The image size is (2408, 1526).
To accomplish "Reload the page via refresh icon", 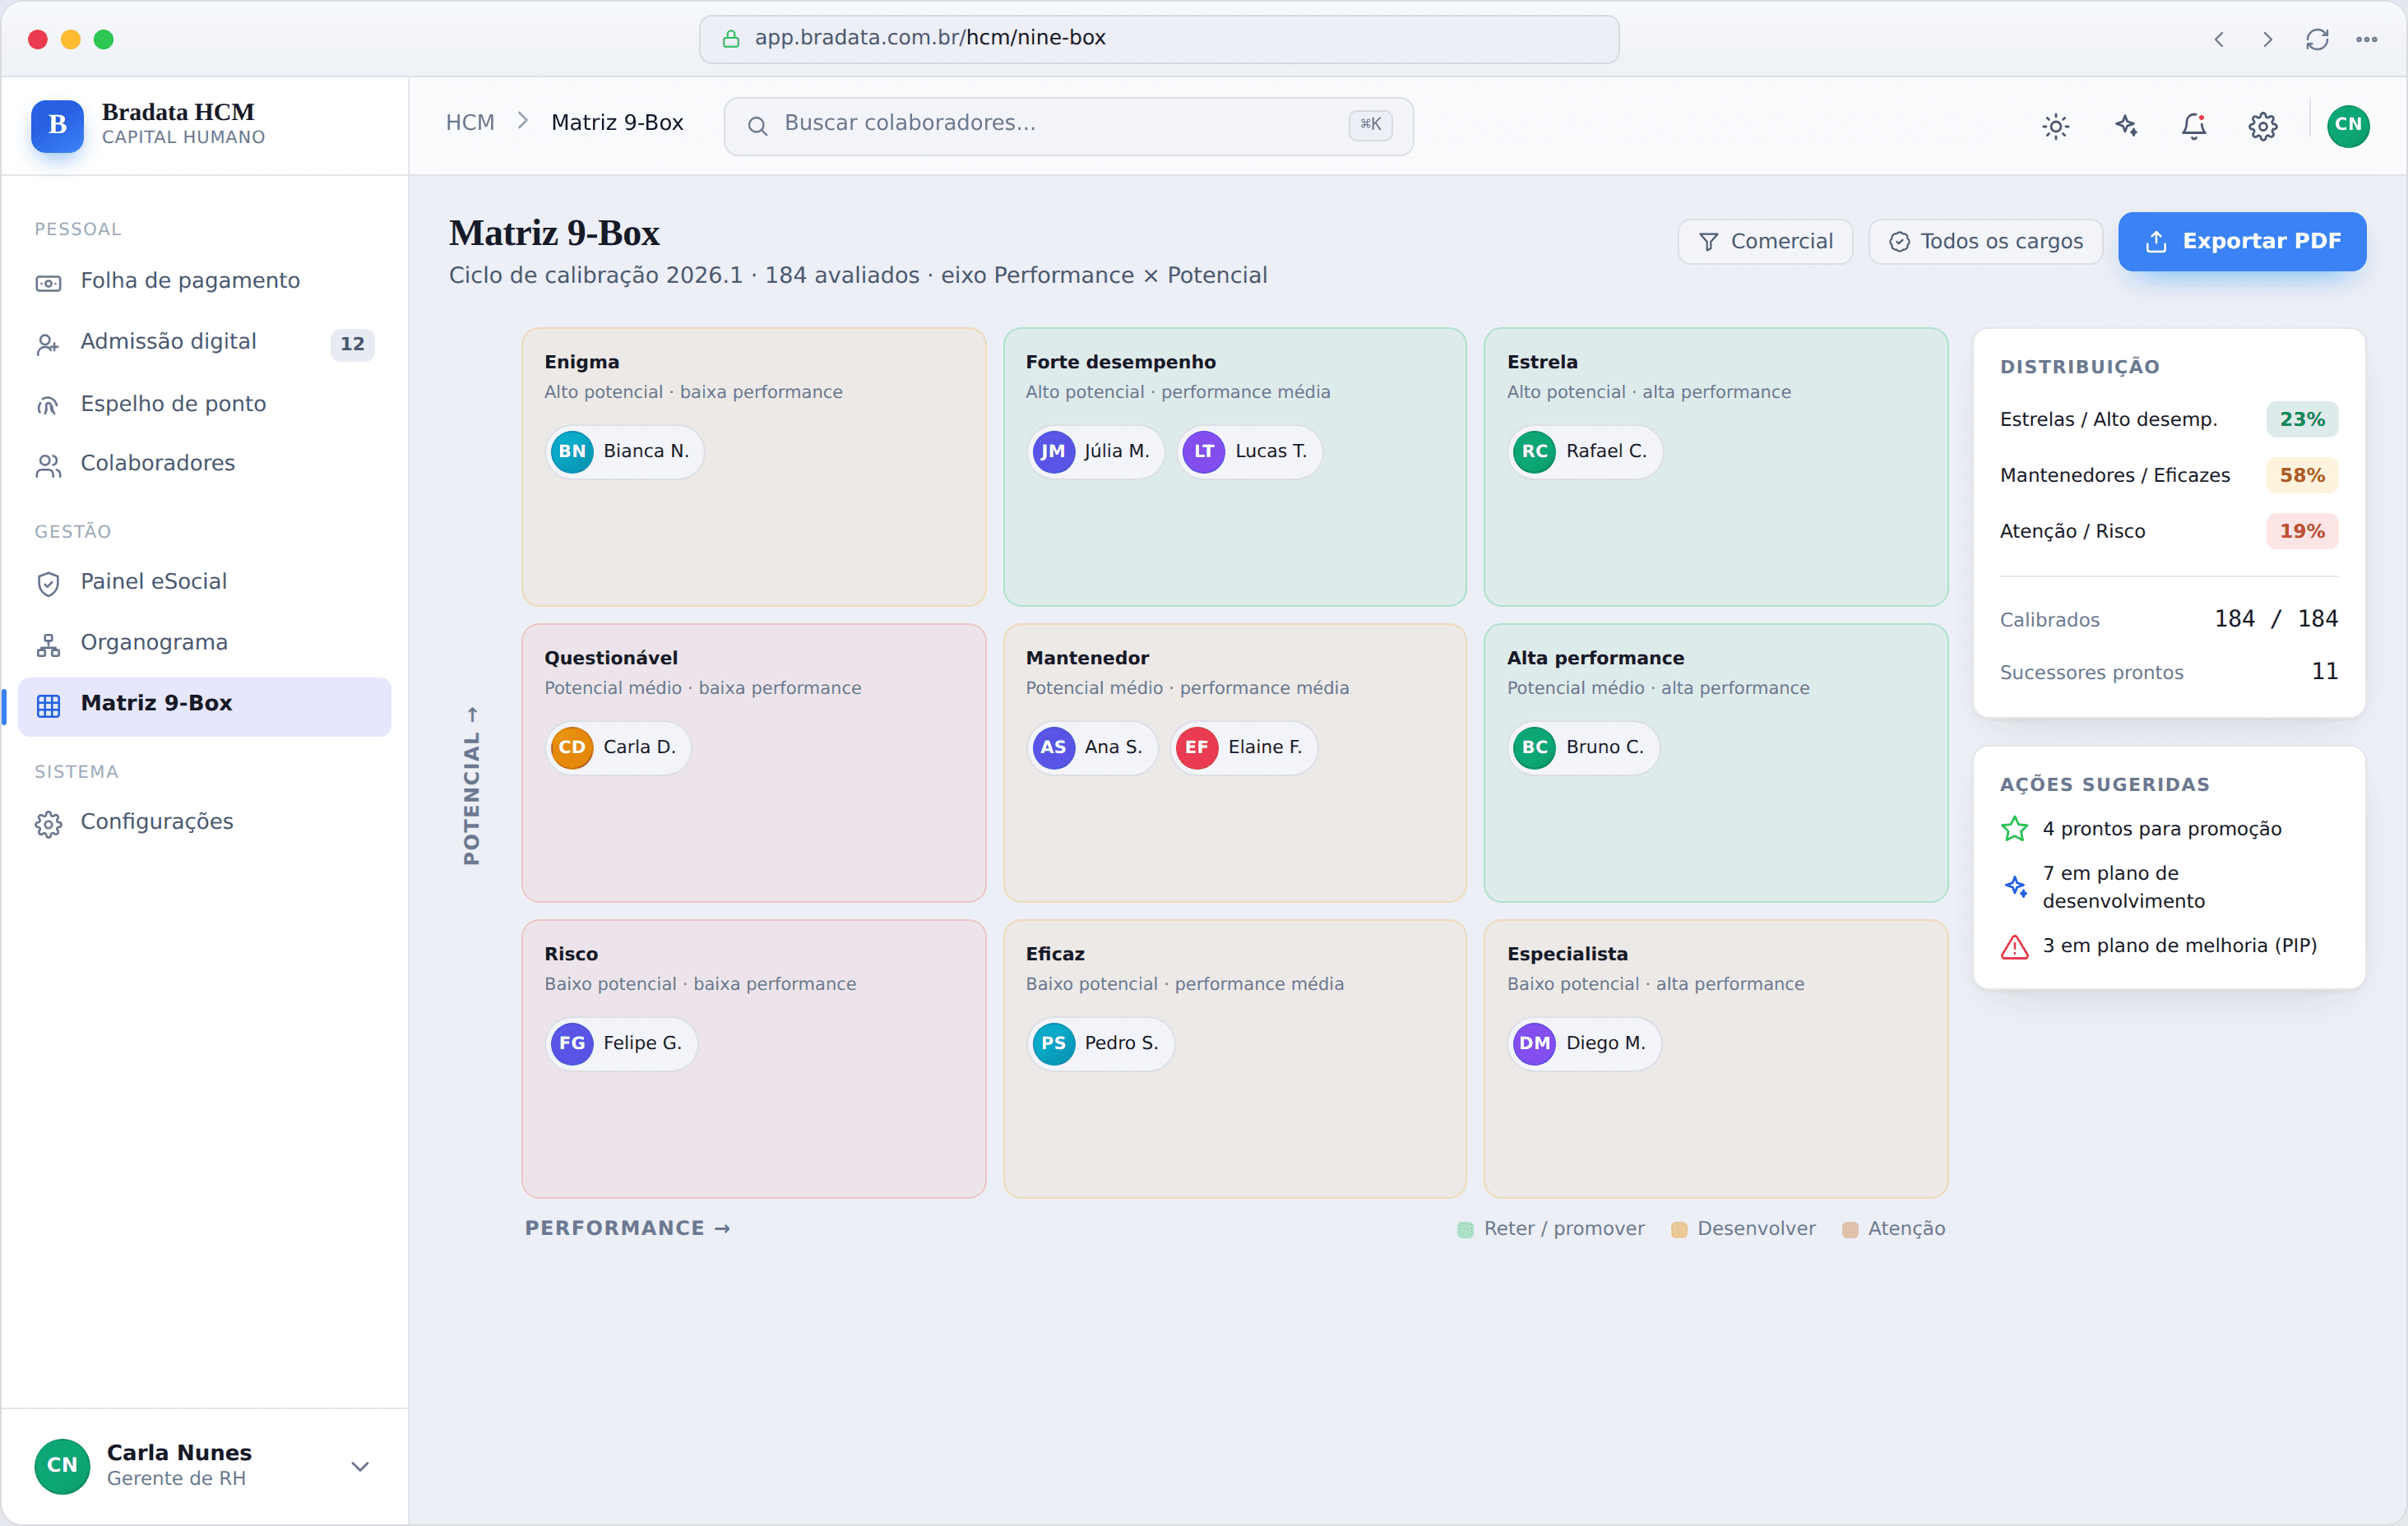I will point(2317,39).
